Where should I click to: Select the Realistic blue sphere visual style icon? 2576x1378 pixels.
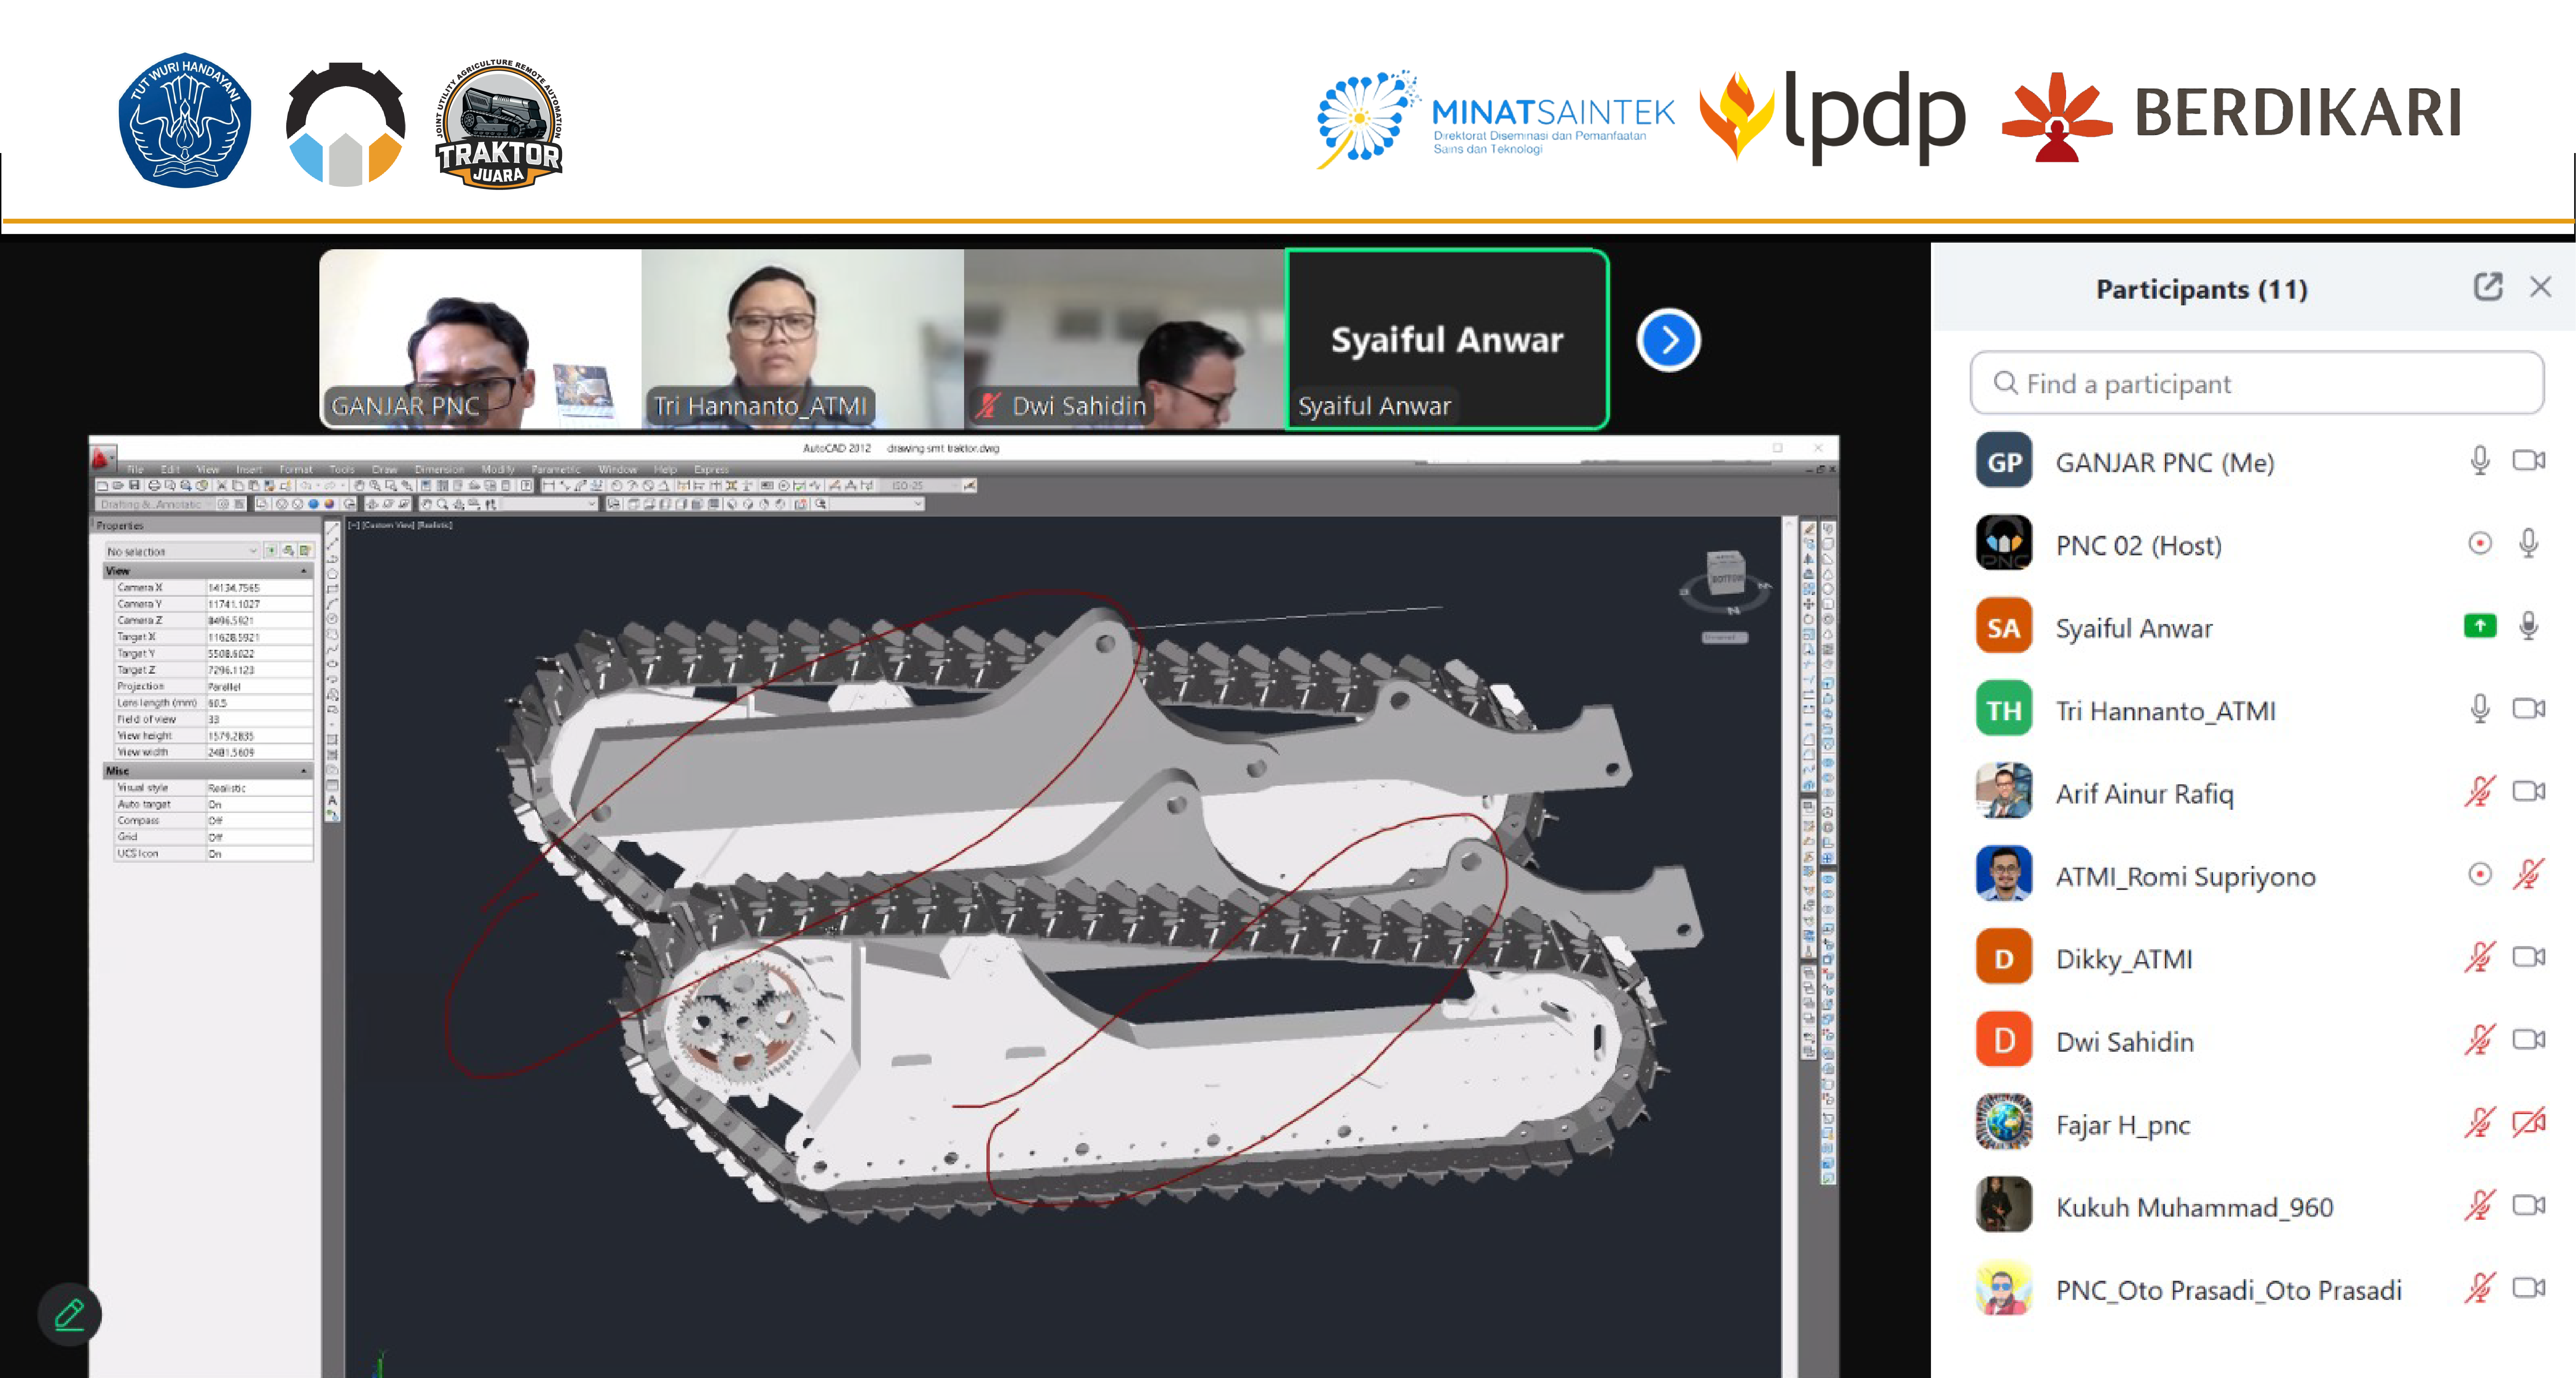[314, 504]
